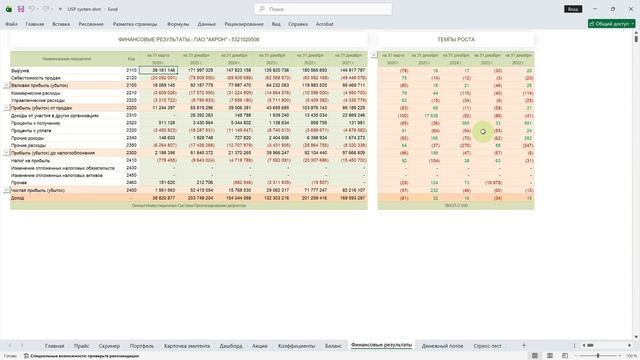
Task: Collapse the Прибыль (убыток) от продаж row group
Action: [x=7, y=108]
